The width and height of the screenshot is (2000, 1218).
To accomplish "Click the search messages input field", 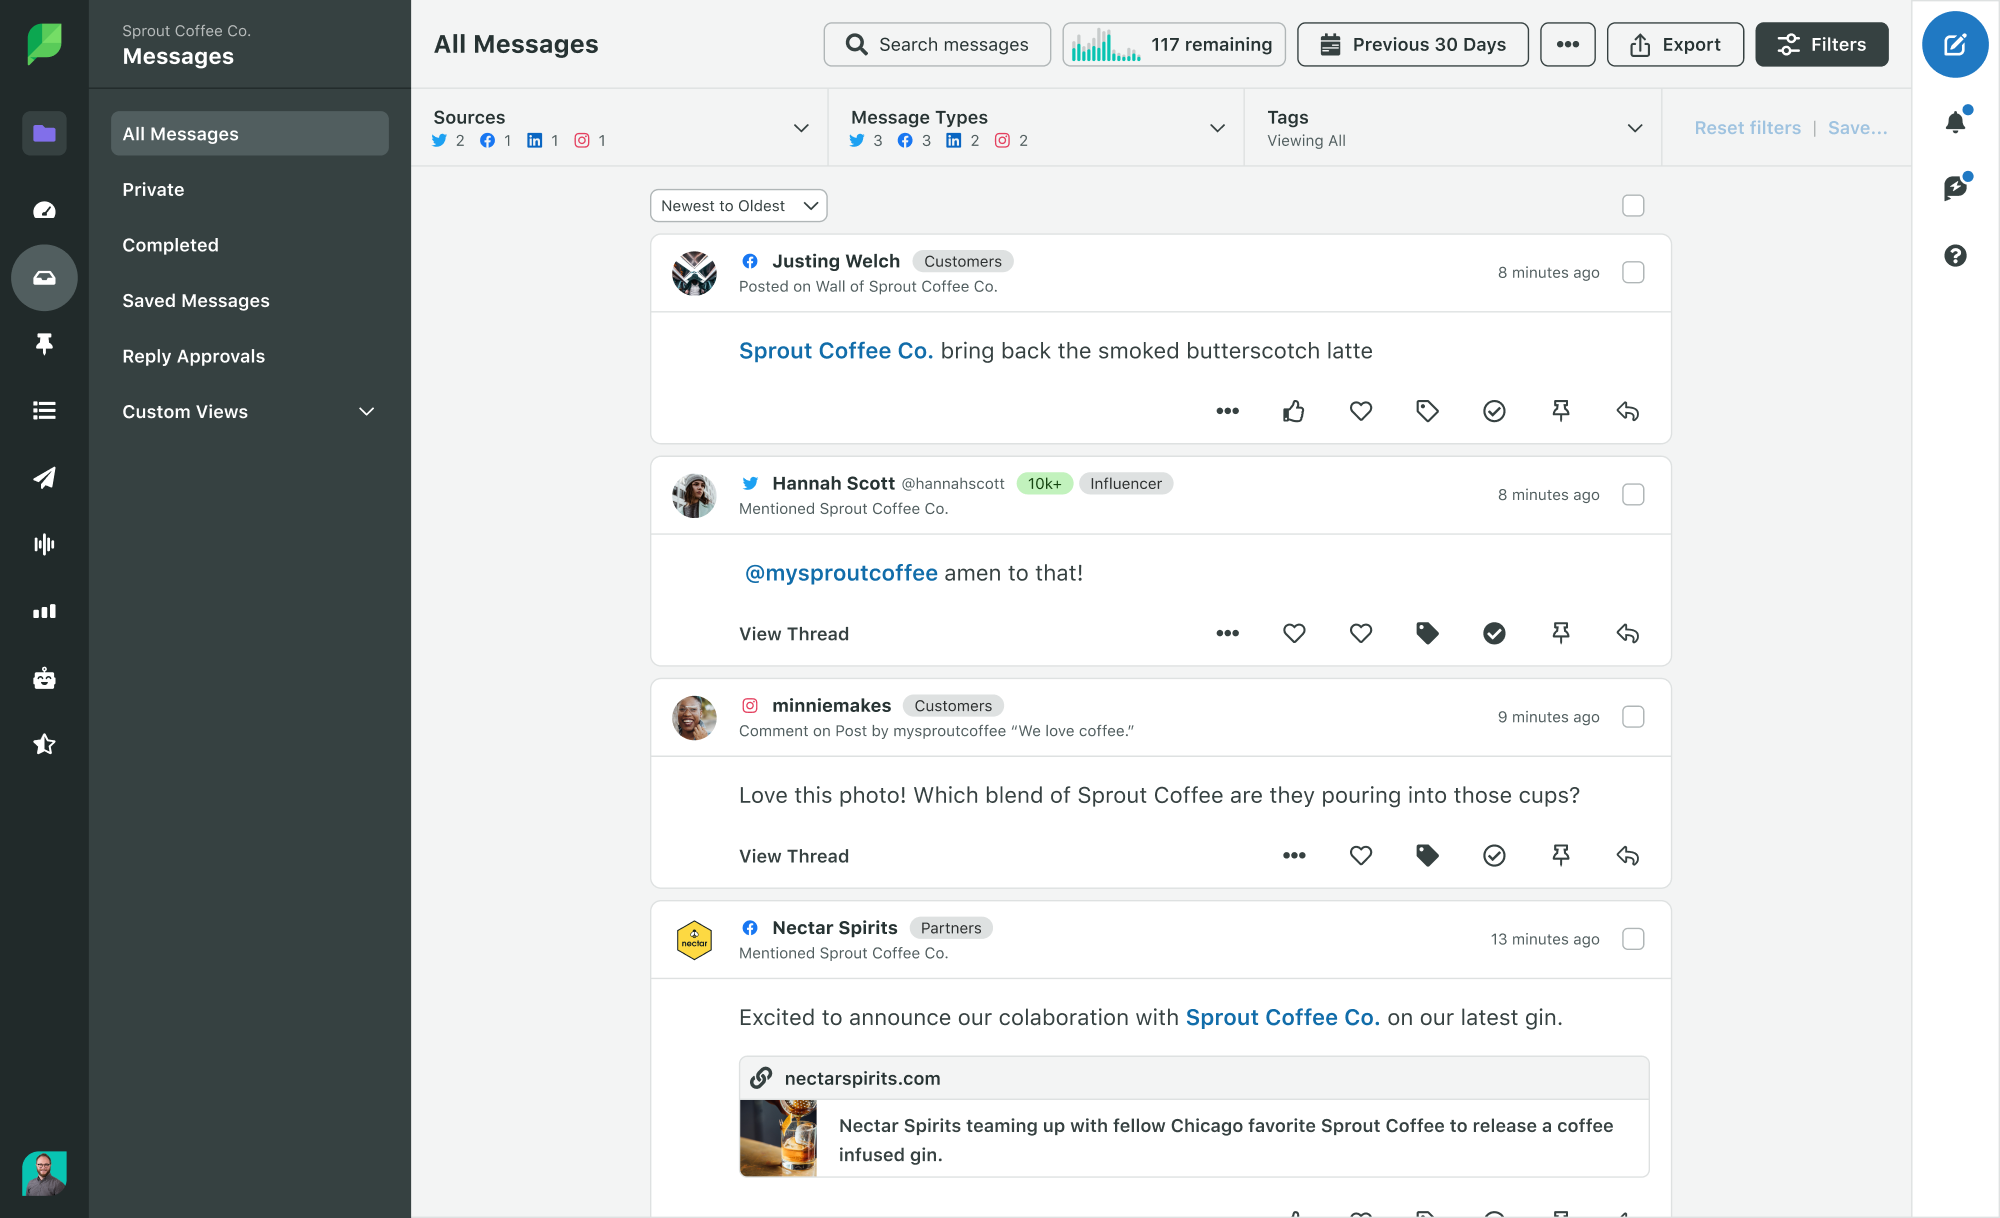I will click(x=937, y=43).
